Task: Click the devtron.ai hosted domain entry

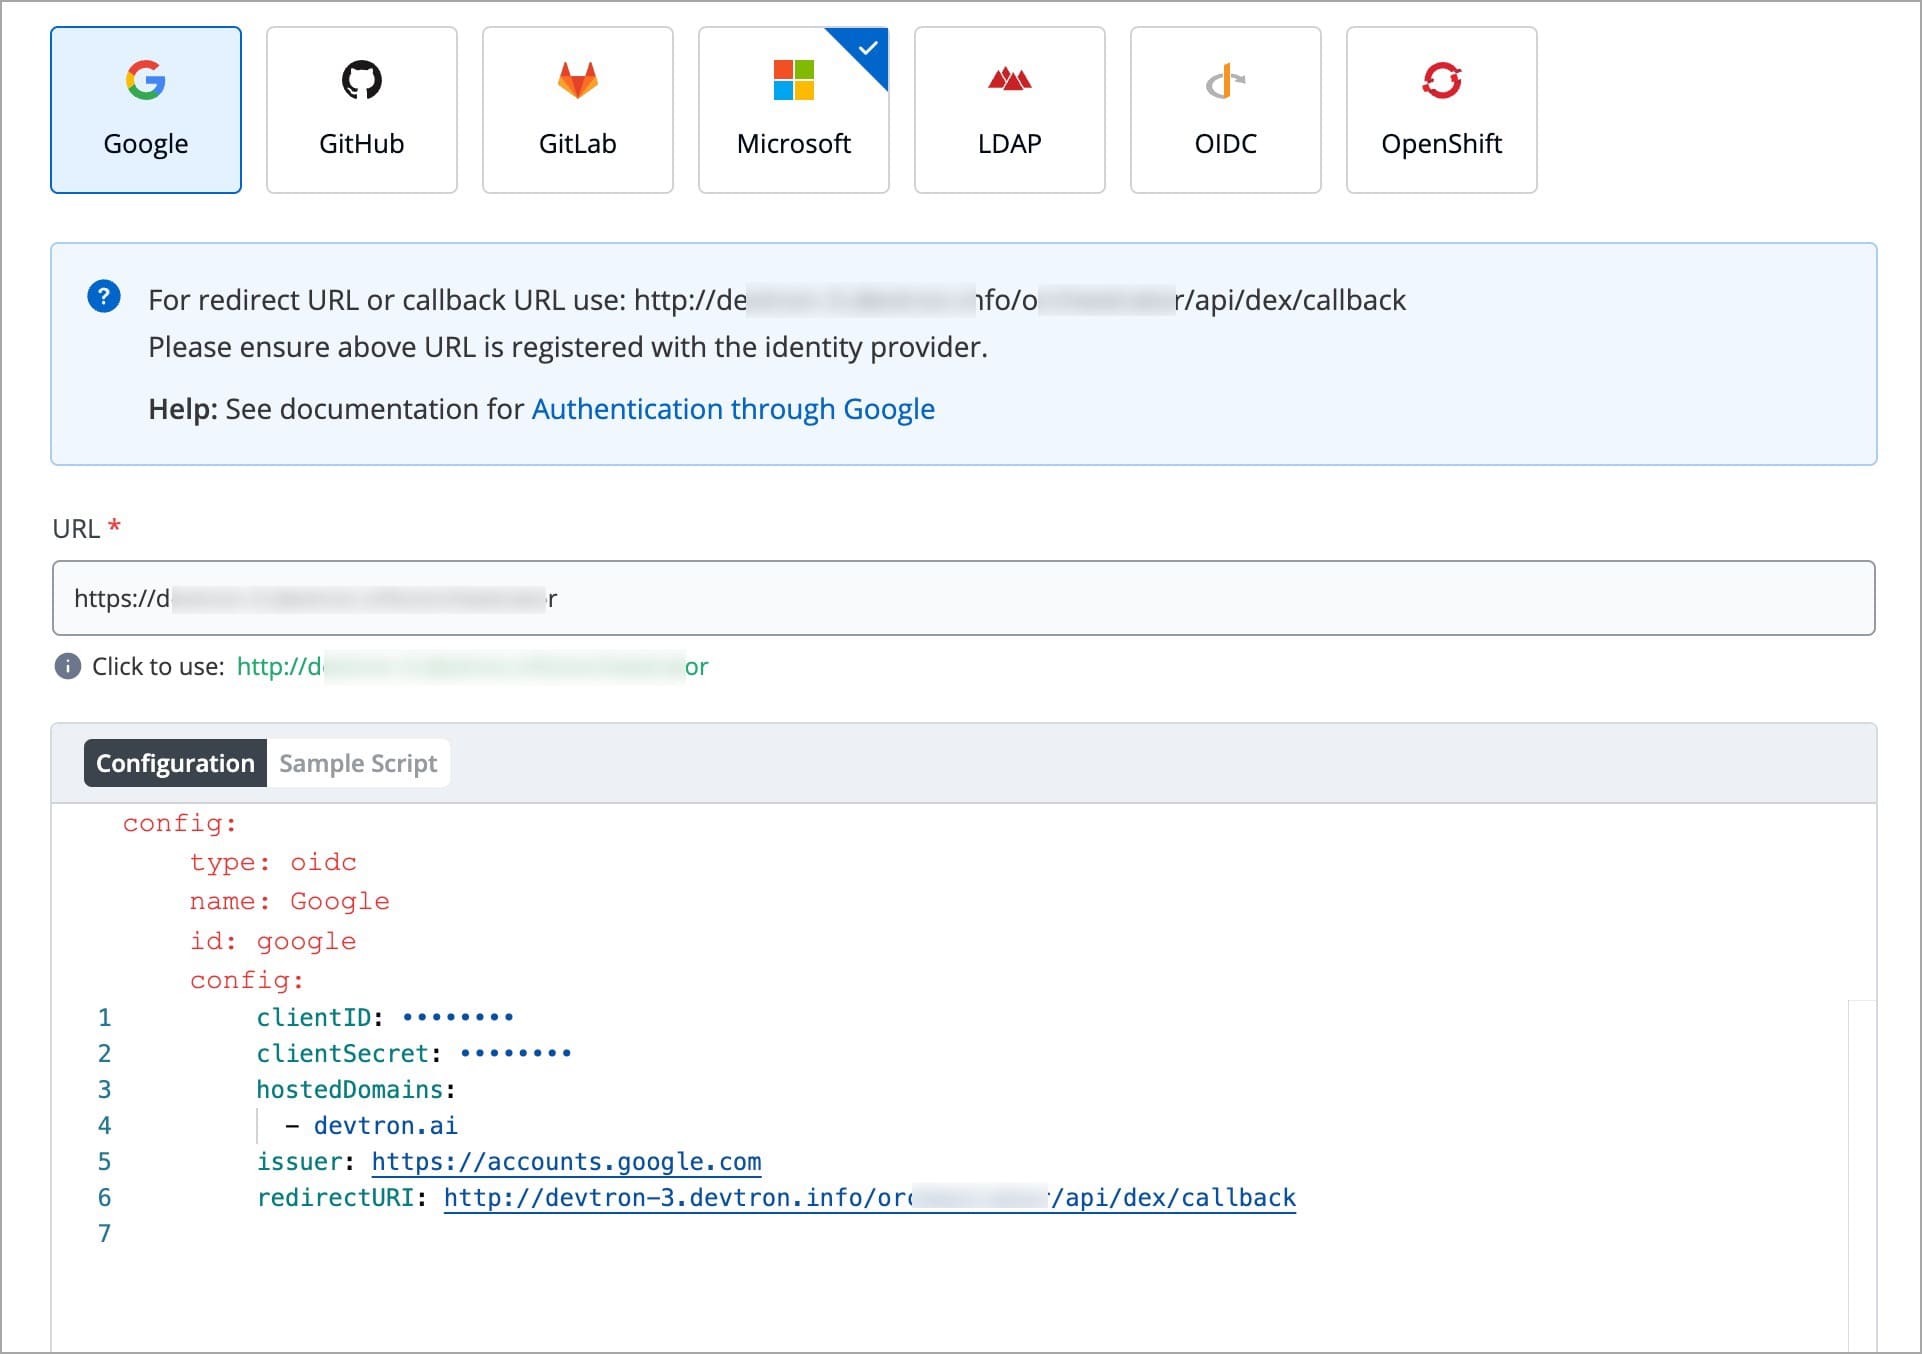Action: tap(385, 1125)
